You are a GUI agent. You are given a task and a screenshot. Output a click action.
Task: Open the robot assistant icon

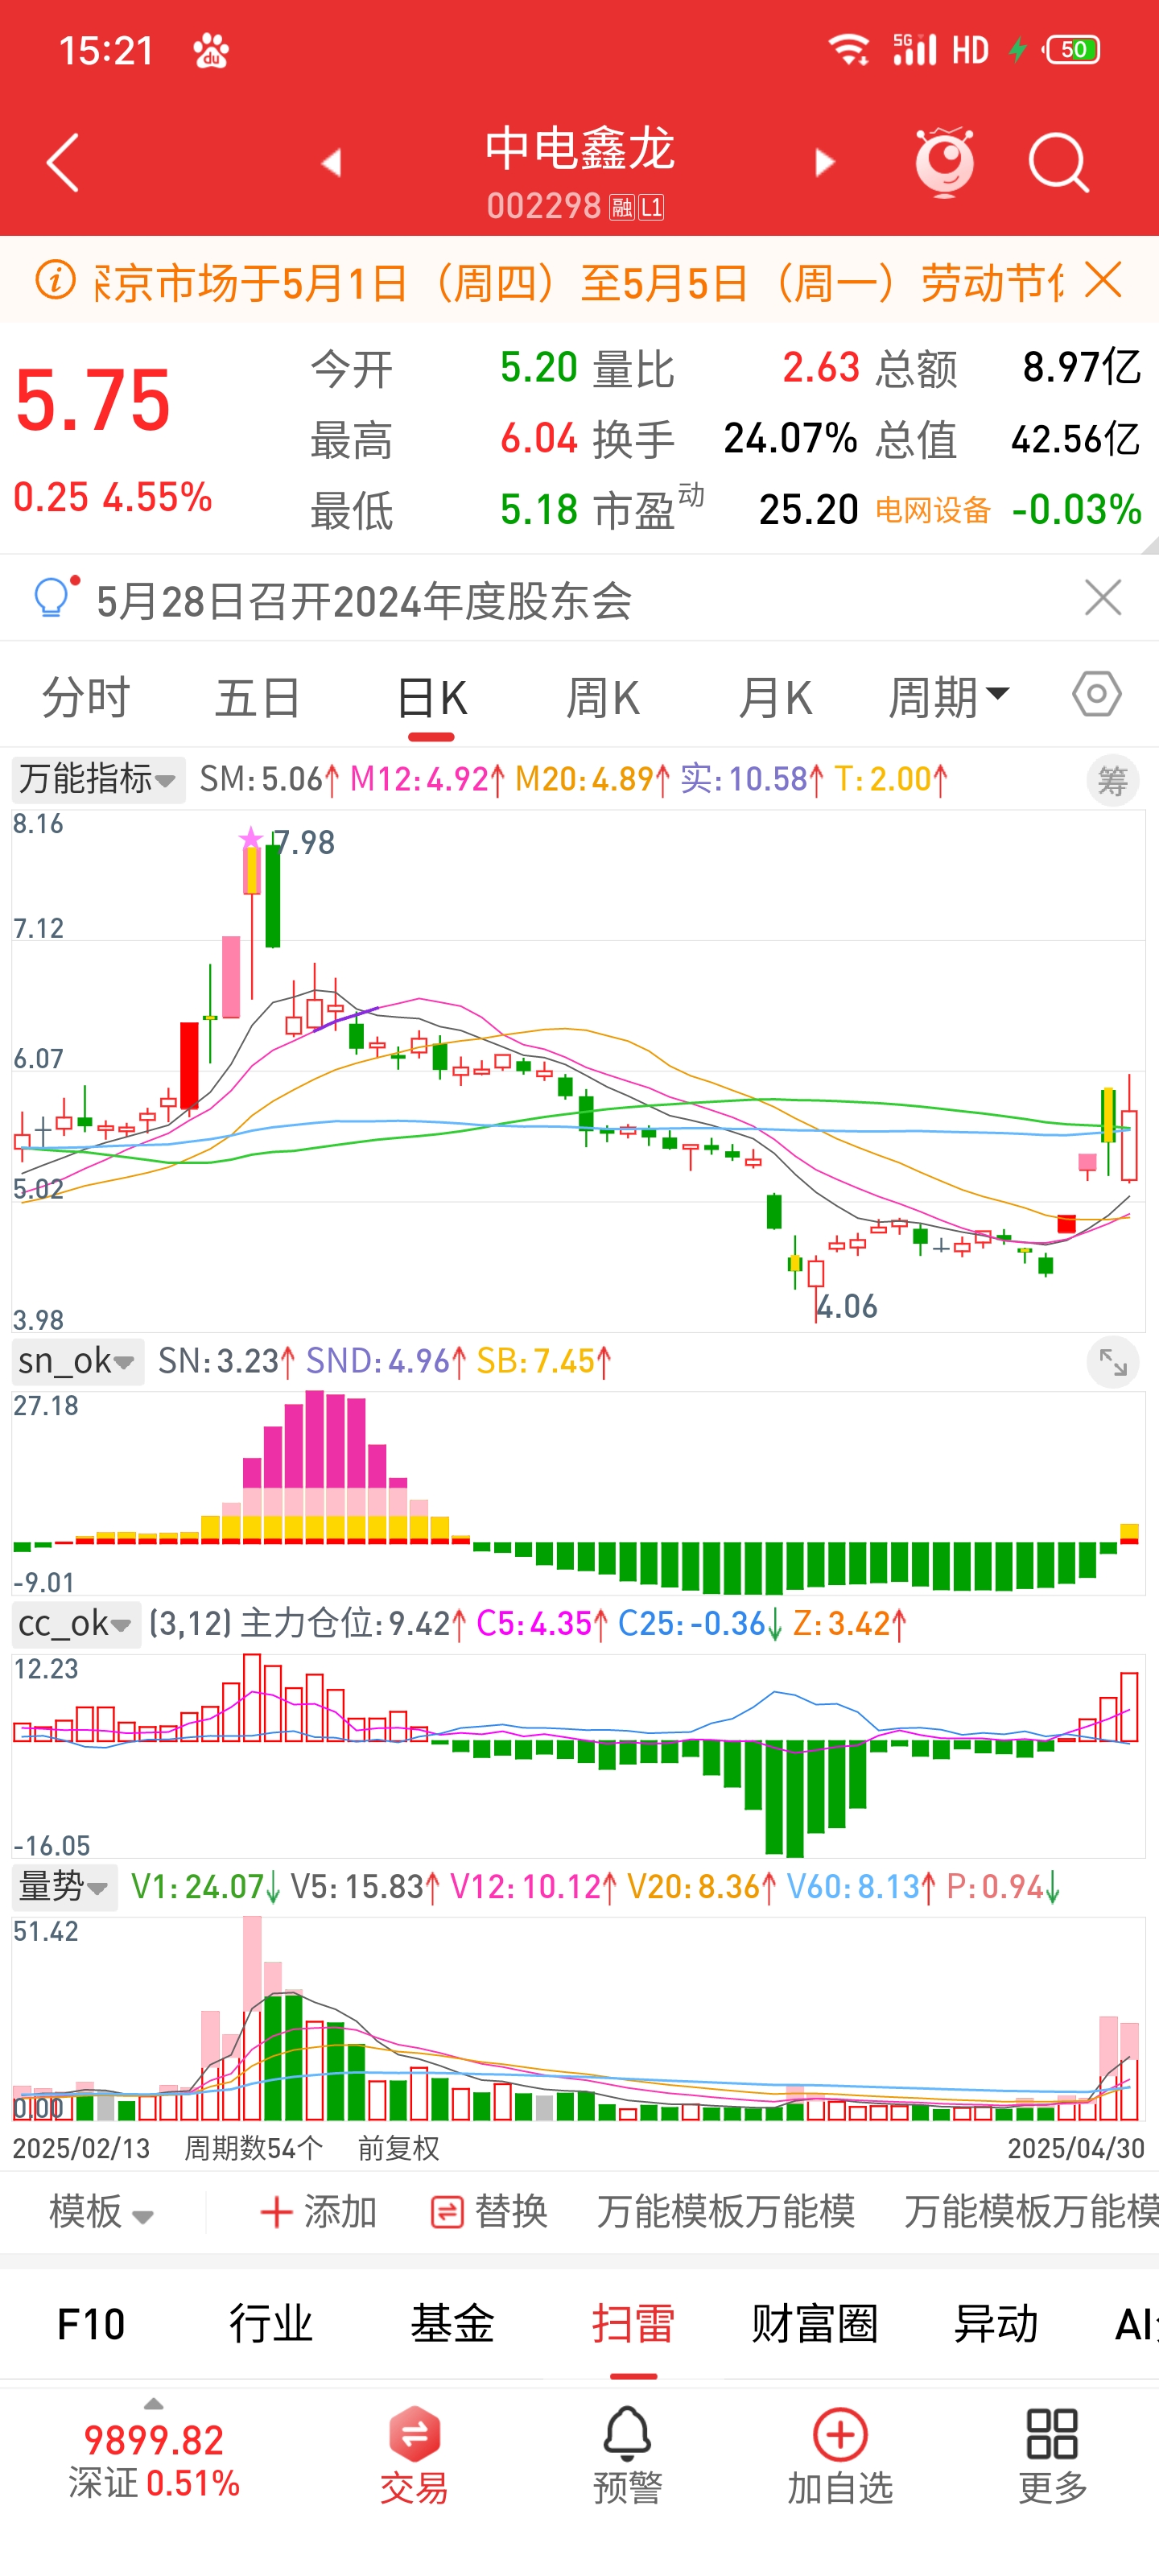[x=944, y=162]
